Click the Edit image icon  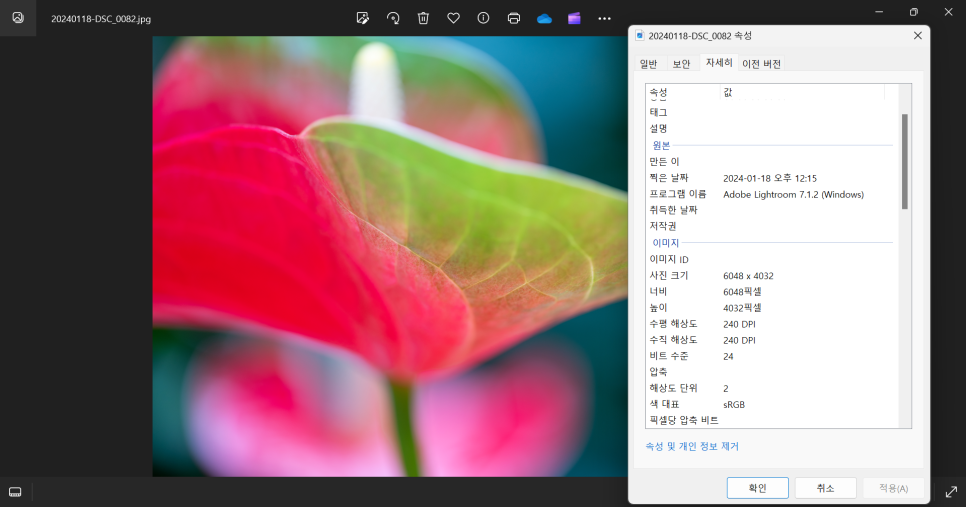(x=363, y=18)
